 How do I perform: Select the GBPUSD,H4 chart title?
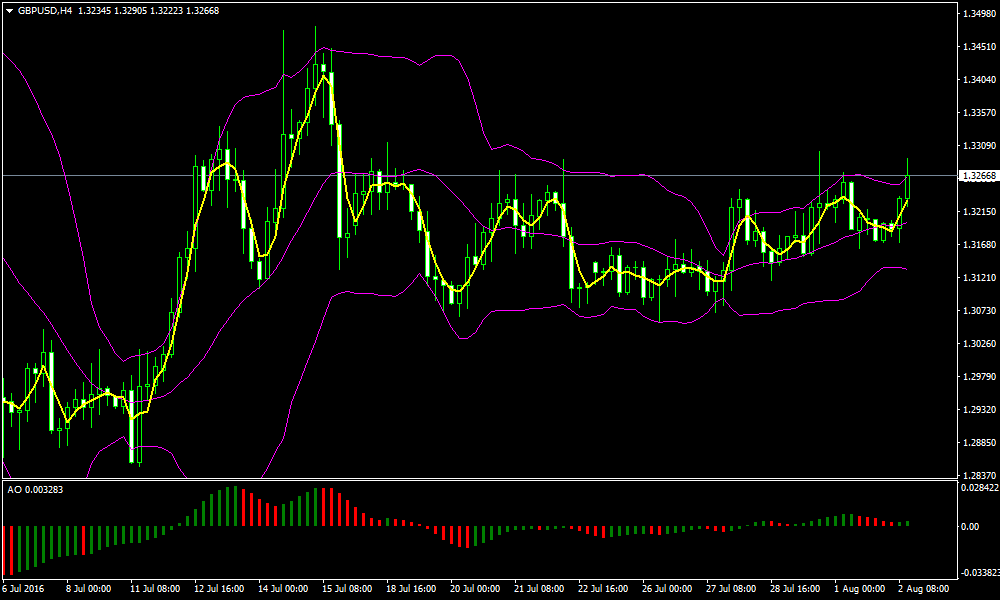point(45,11)
